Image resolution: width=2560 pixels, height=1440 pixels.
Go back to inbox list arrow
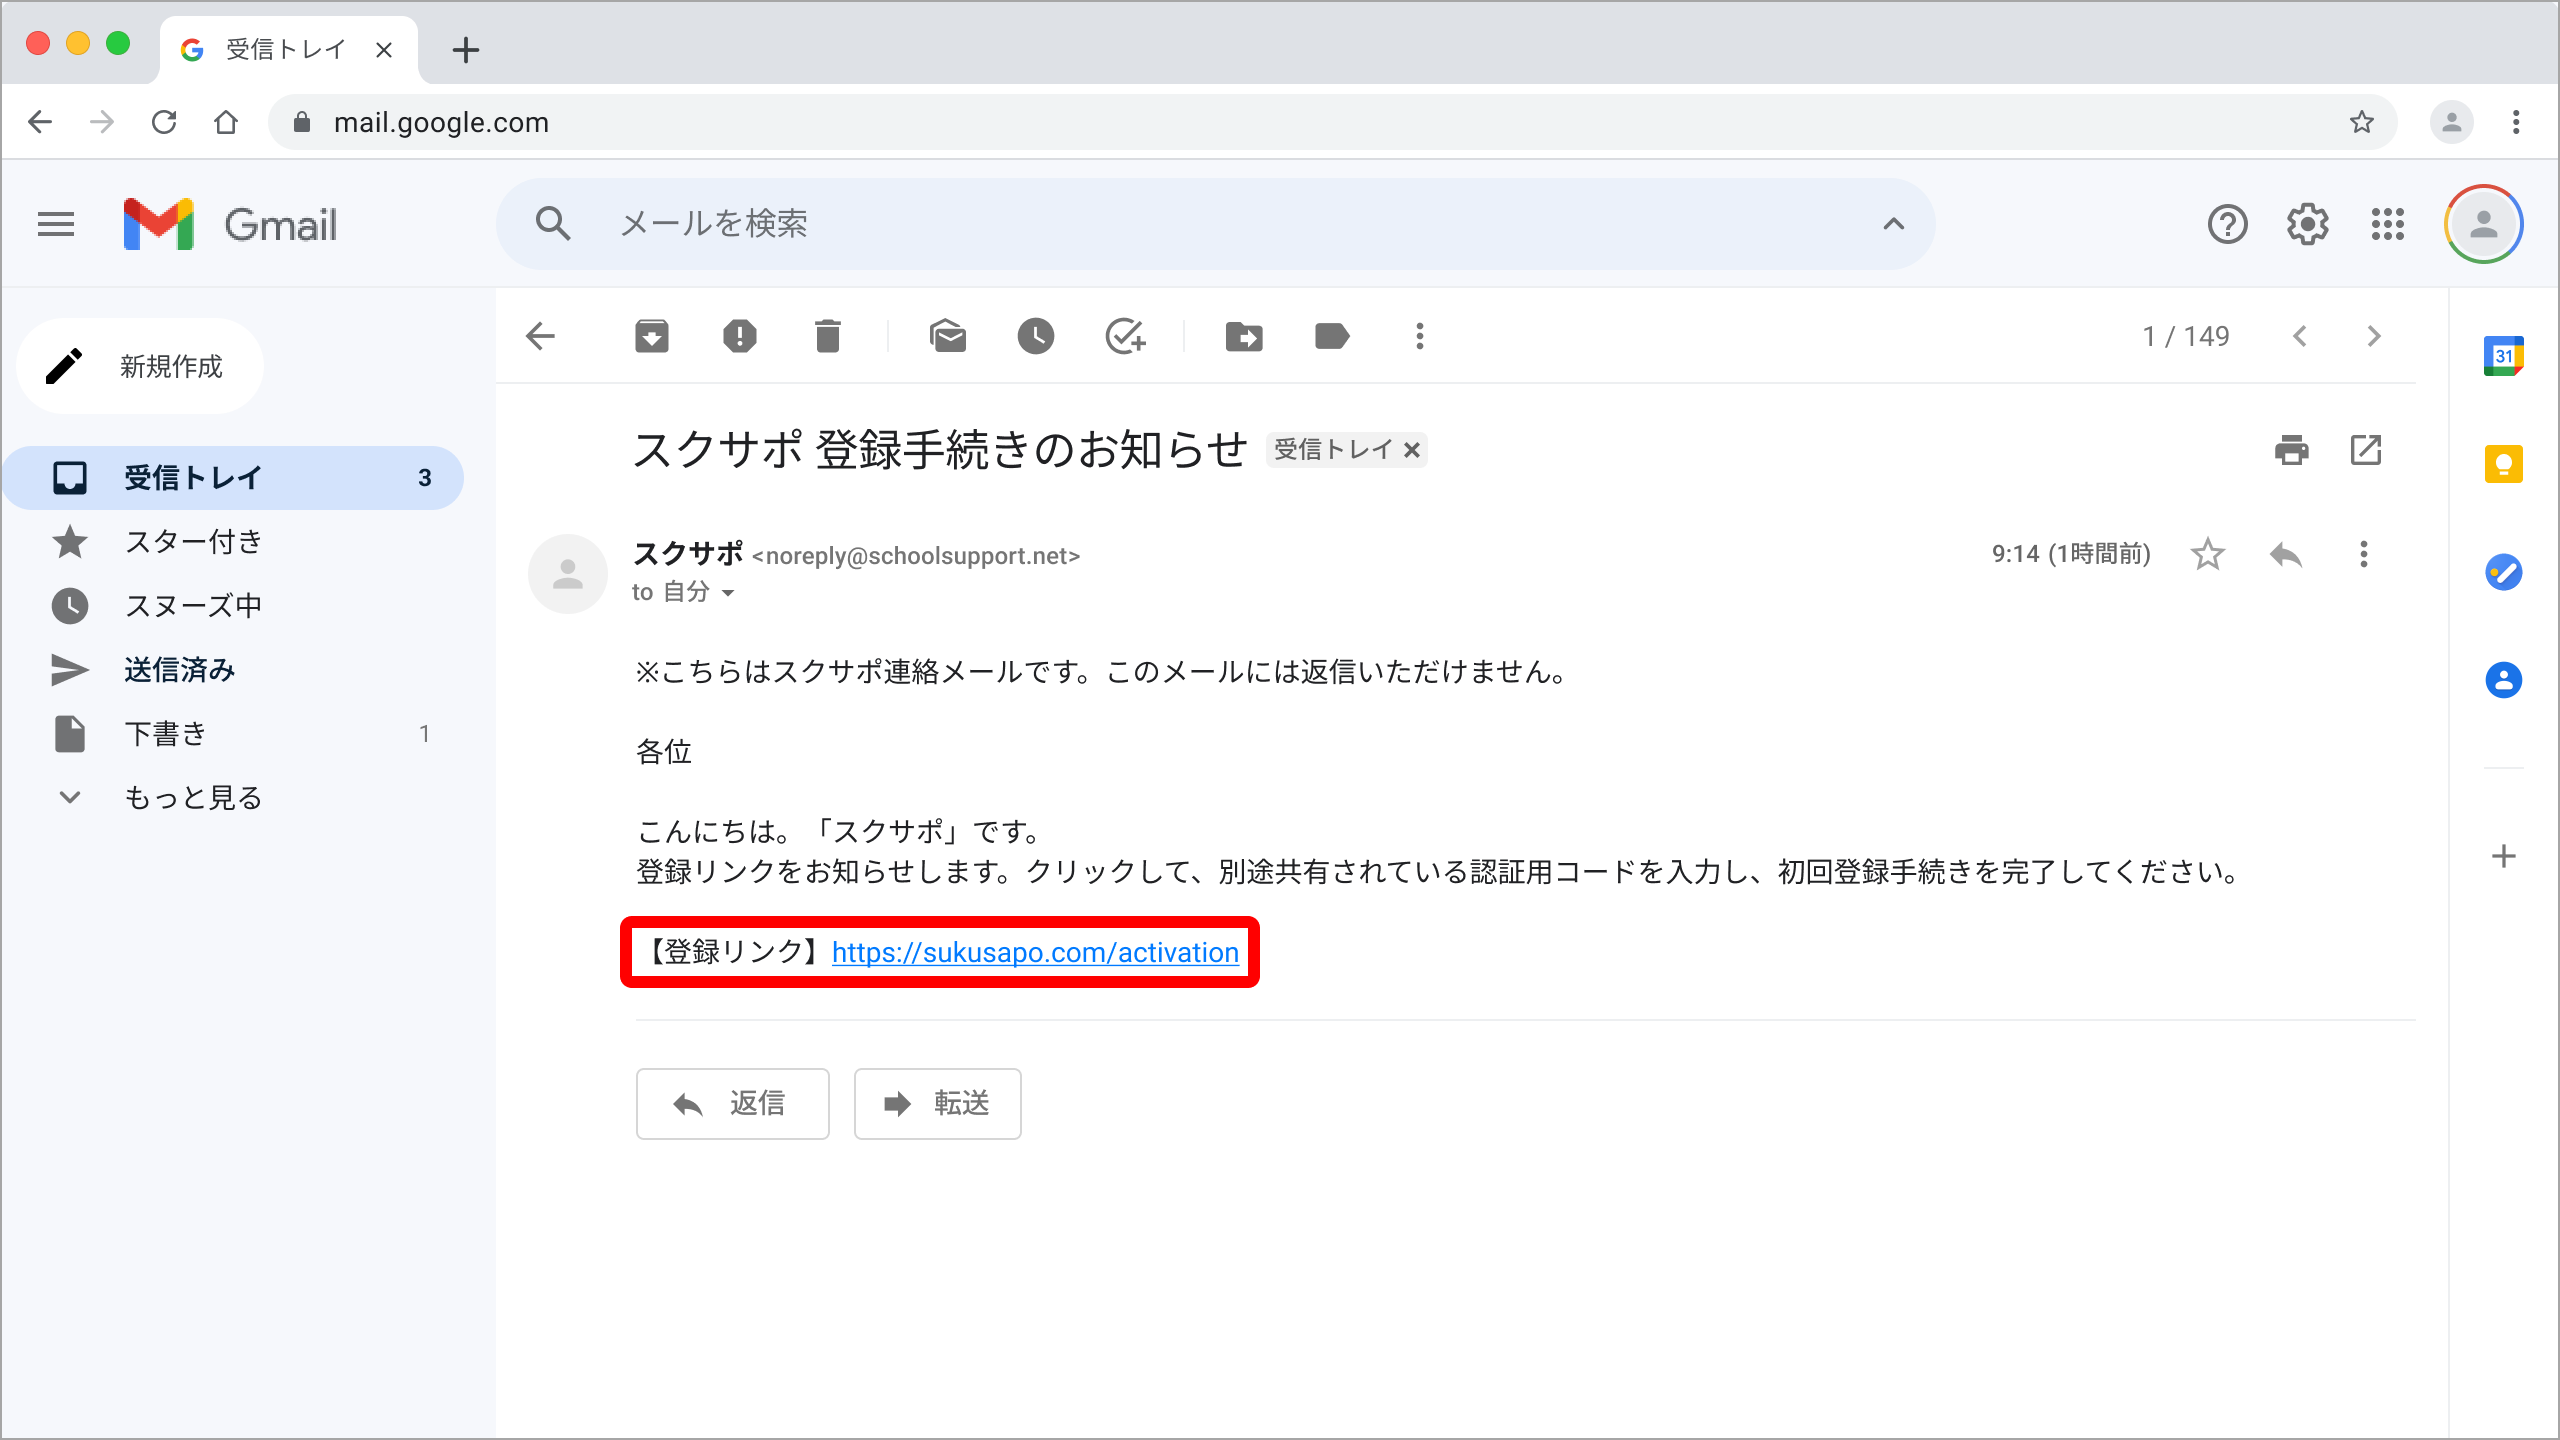pos(540,336)
